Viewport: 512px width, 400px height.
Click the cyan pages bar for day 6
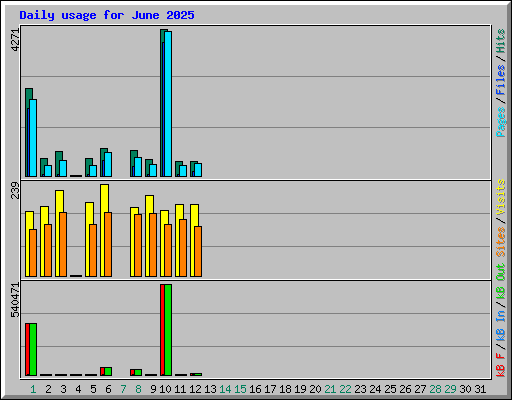[x=108, y=165]
